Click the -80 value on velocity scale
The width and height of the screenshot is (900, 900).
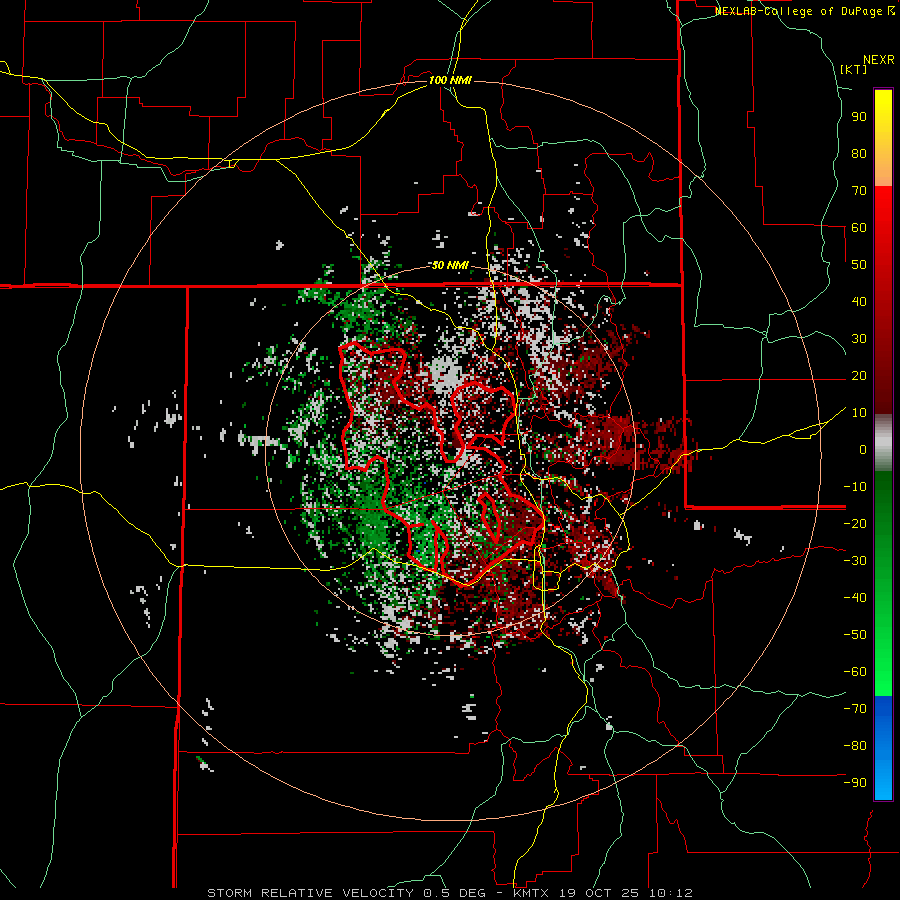coord(855,746)
